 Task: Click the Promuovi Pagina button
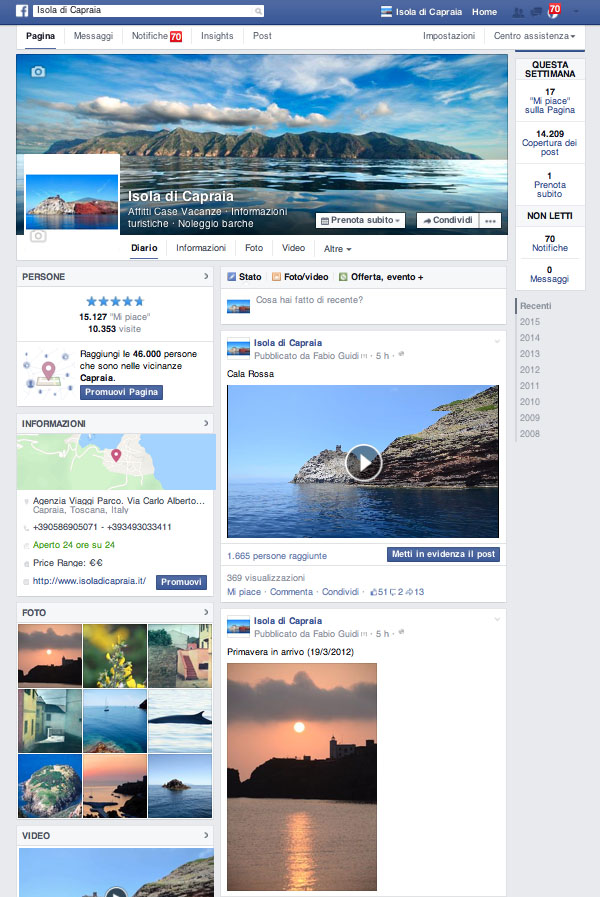point(121,392)
